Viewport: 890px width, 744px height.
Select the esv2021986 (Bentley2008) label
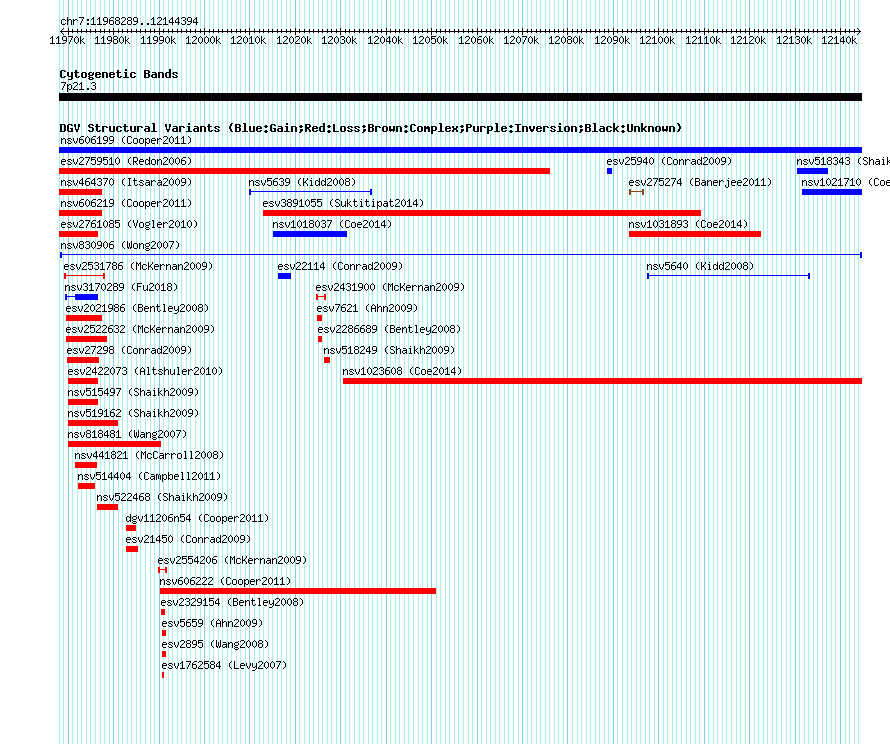click(137, 308)
